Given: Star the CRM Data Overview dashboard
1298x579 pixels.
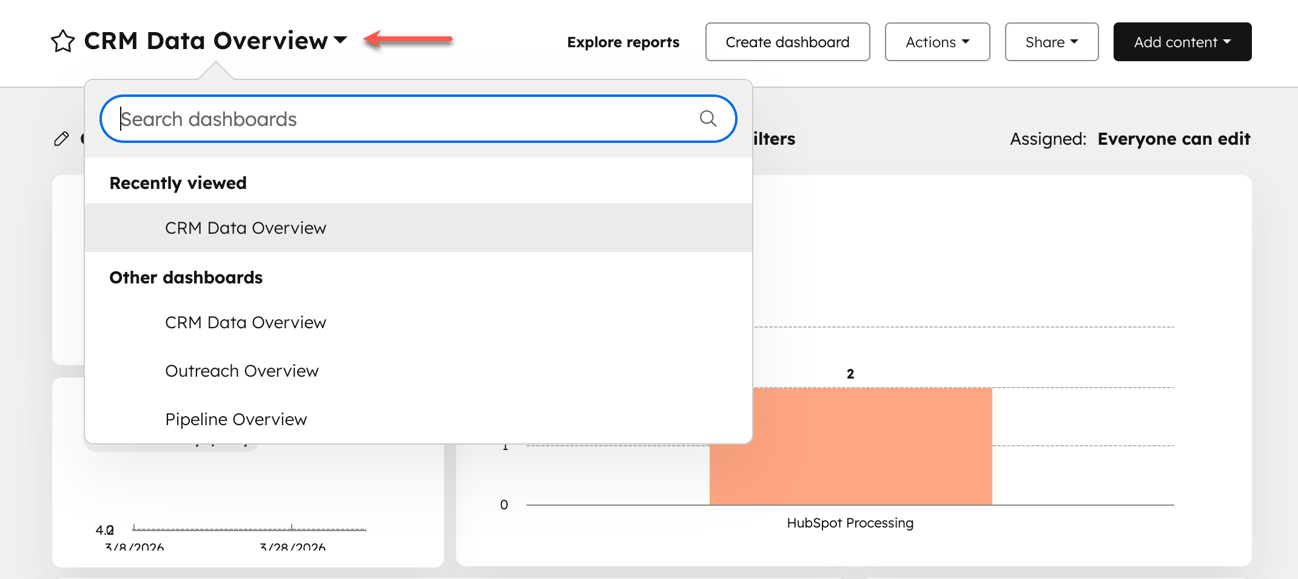Looking at the screenshot, I should (x=63, y=41).
